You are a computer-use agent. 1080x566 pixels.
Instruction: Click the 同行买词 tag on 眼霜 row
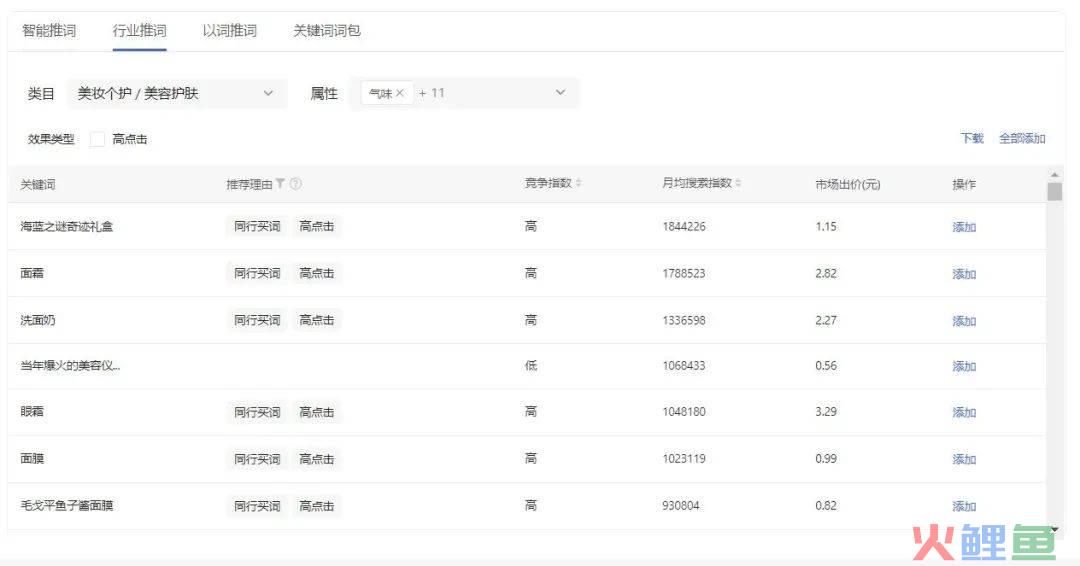pyautogui.click(x=257, y=412)
